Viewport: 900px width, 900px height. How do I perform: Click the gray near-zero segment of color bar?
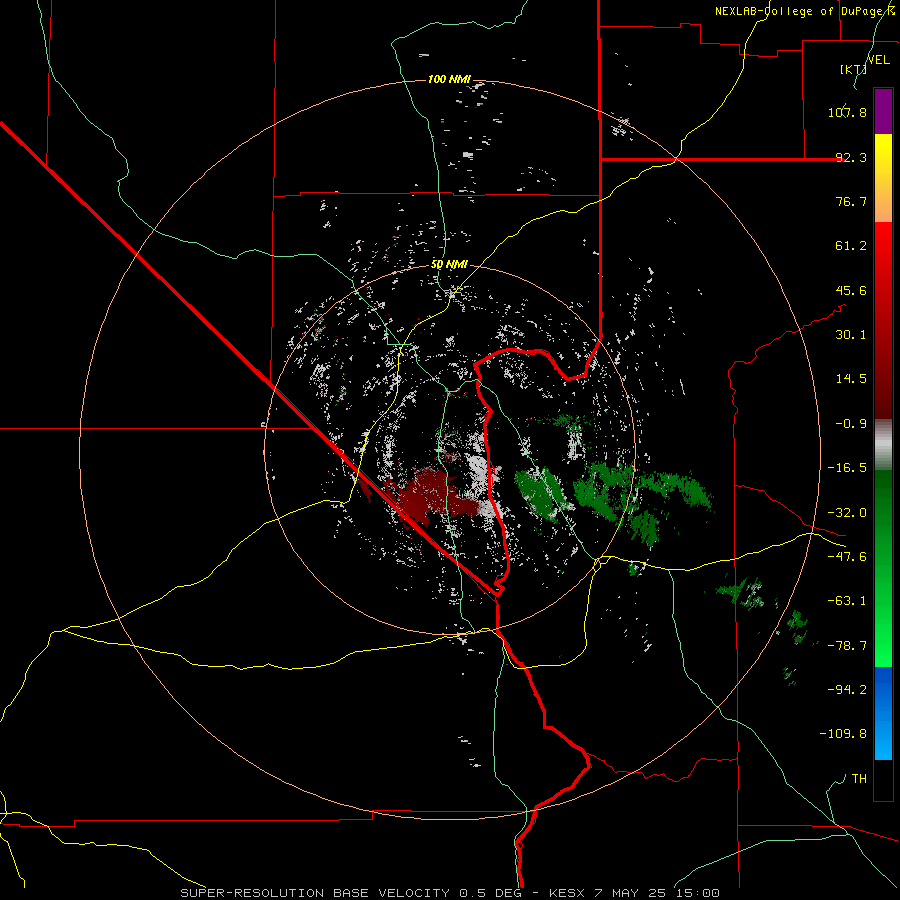click(x=883, y=445)
